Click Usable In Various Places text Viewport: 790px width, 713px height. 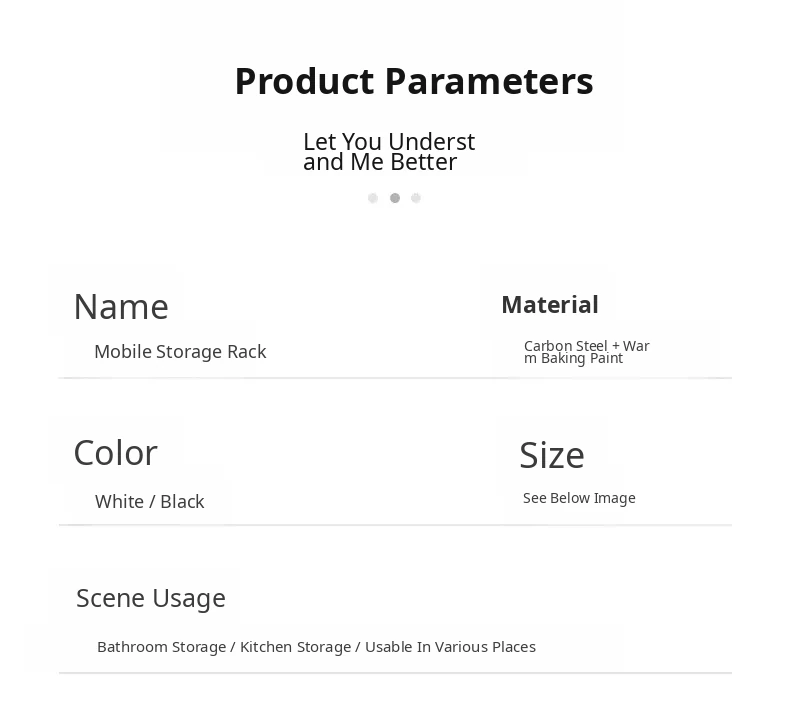(450, 647)
